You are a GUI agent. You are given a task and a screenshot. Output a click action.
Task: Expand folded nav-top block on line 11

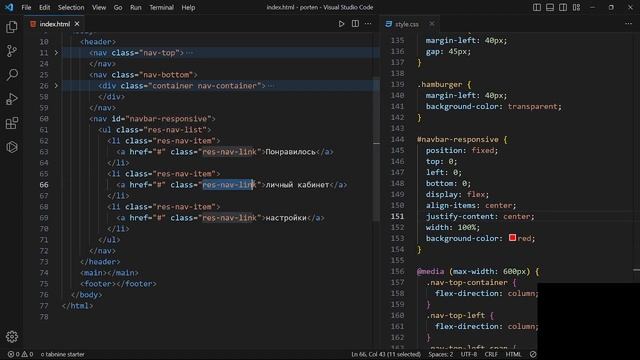[x=56, y=53]
